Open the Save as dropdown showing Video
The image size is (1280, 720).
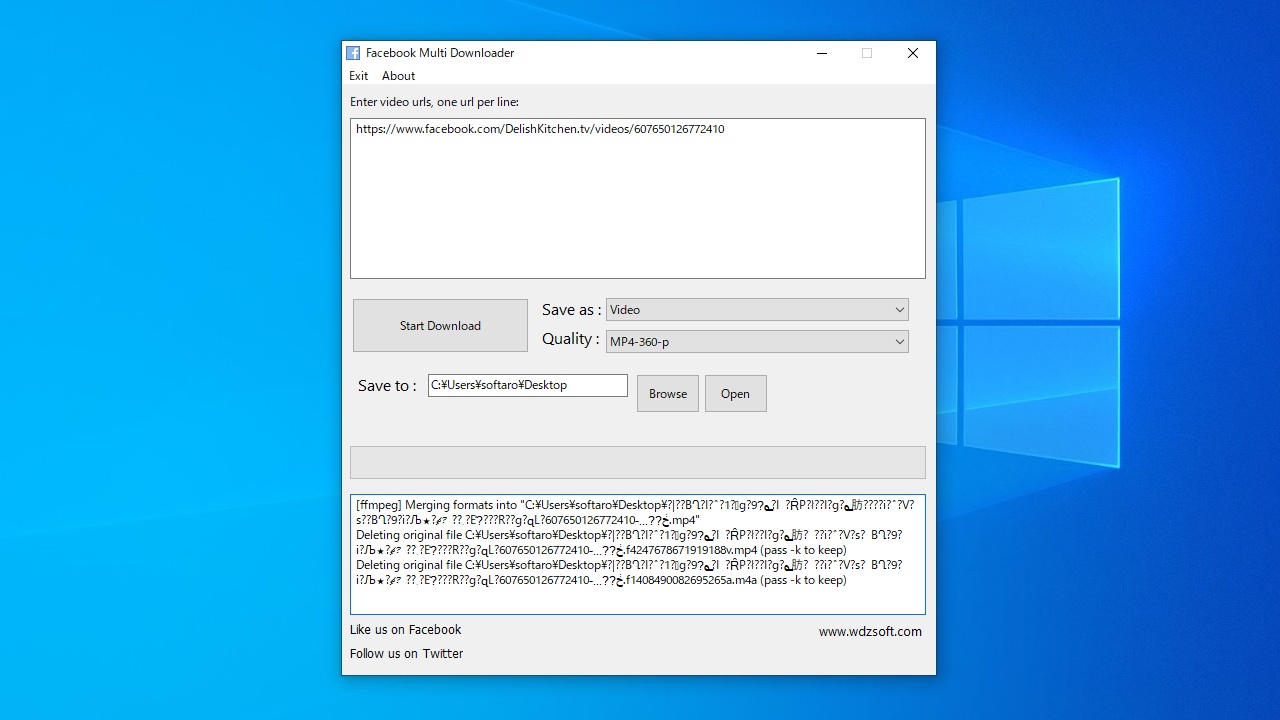(757, 310)
